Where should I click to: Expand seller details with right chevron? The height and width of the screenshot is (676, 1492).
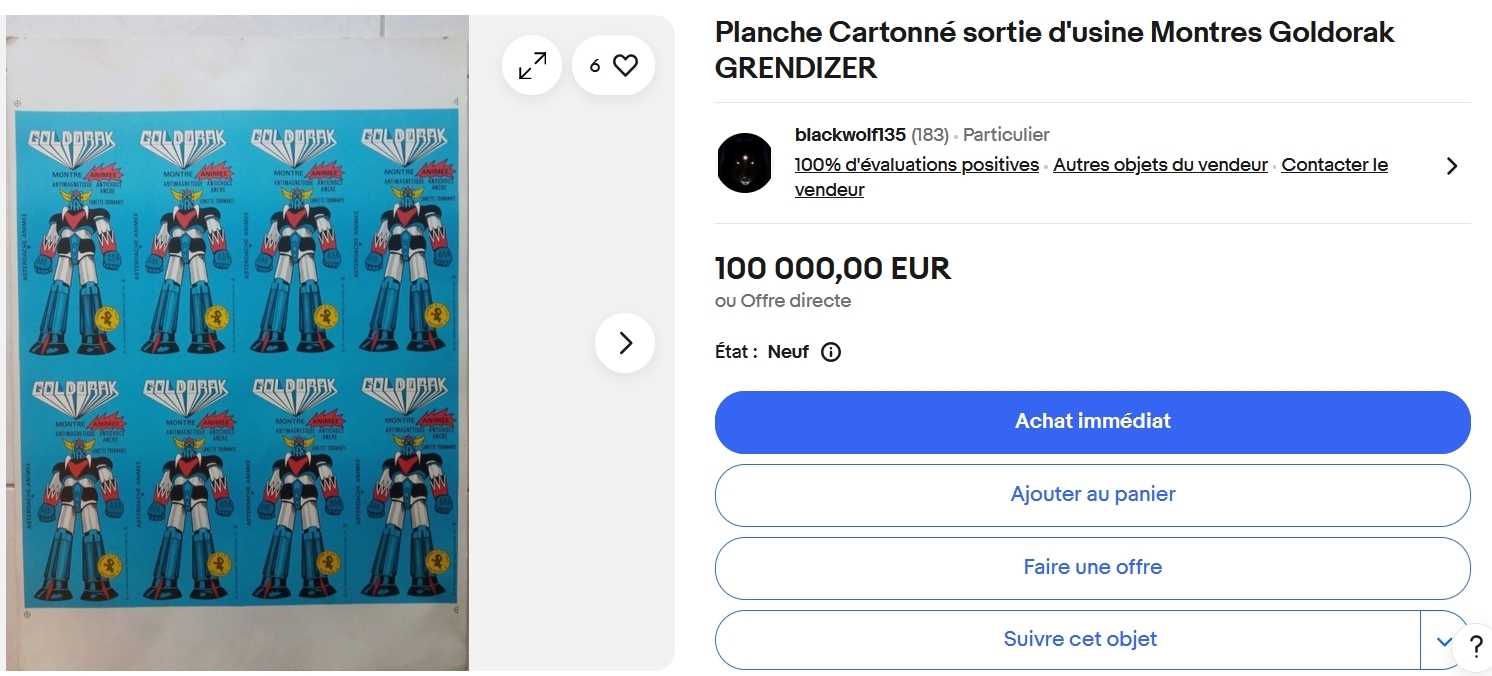point(1452,166)
